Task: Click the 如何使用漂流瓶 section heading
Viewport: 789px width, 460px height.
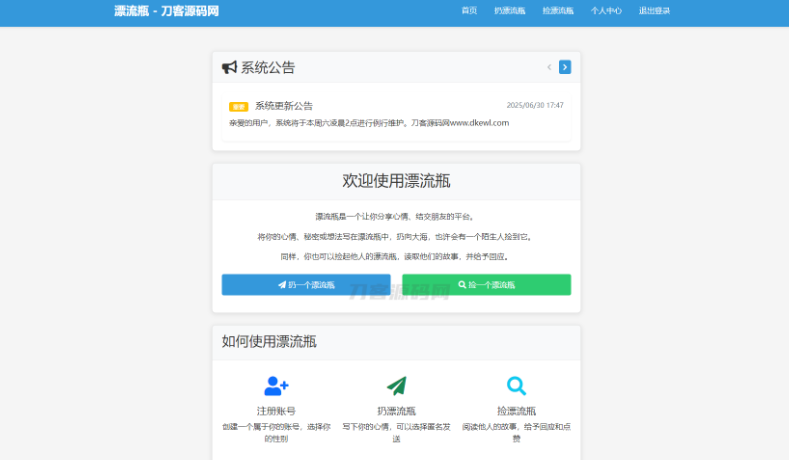Action: click(x=269, y=342)
